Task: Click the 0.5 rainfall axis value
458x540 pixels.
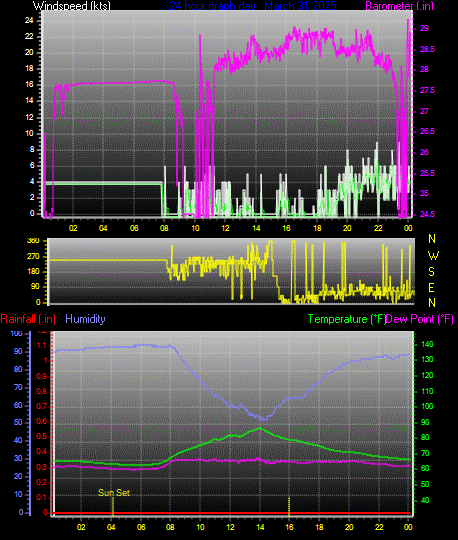Action: 42,437
